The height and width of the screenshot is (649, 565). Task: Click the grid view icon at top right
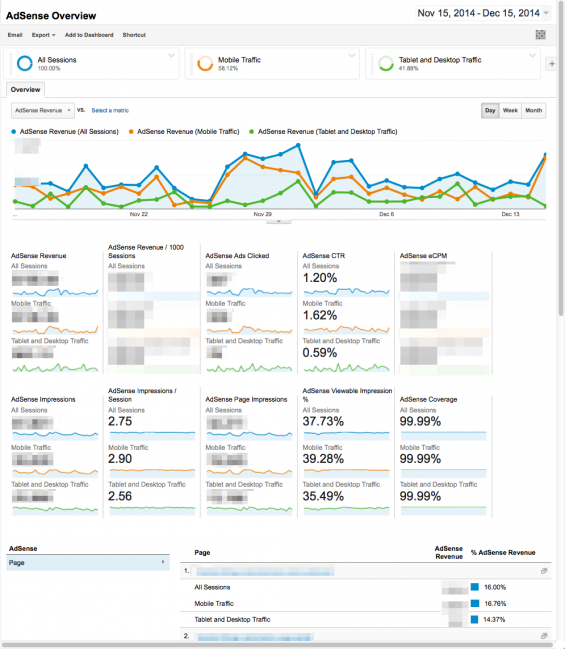pyautogui.click(x=540, y=35)
